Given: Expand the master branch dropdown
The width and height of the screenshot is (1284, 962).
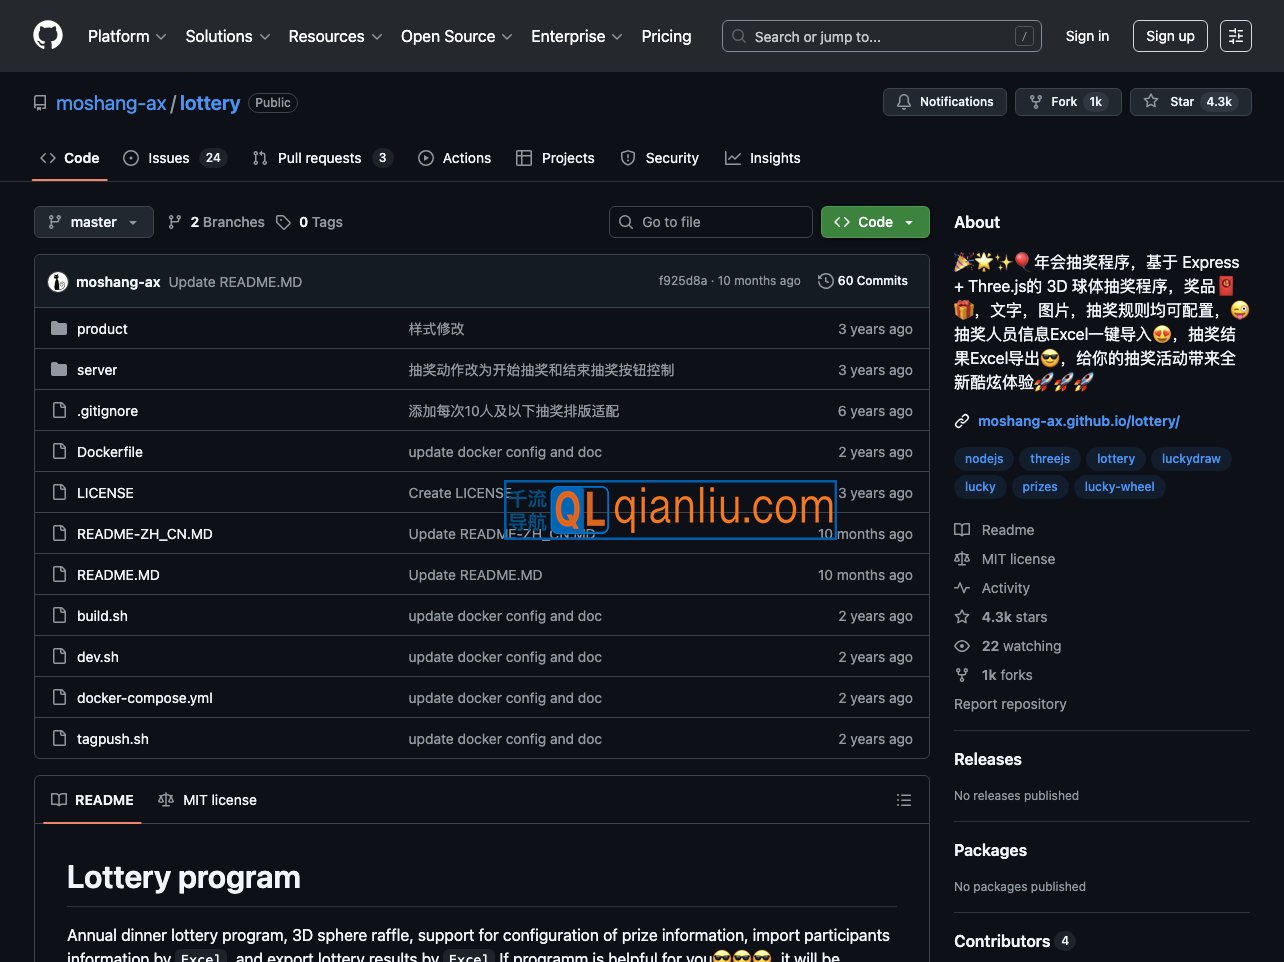Looking at the screenshot, I should click(94, 222).
